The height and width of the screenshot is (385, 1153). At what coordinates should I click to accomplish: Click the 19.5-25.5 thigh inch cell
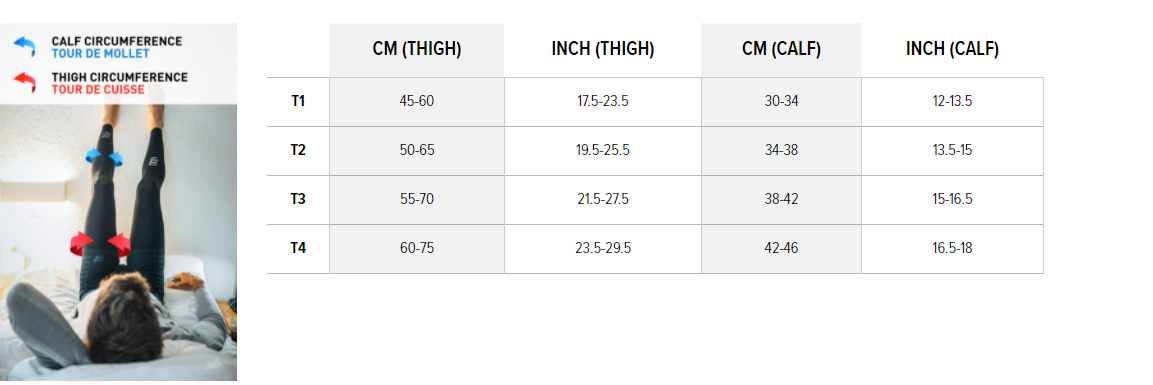tap(603, 151)
